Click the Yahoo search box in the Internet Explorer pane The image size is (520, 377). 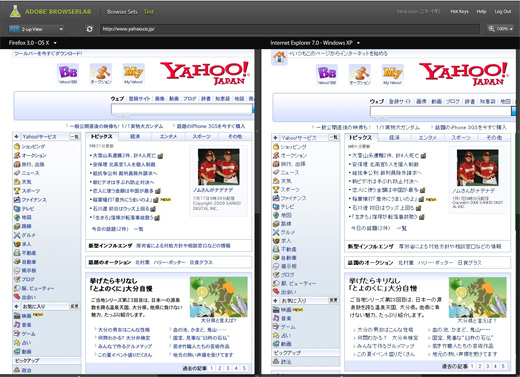point(441,111)
